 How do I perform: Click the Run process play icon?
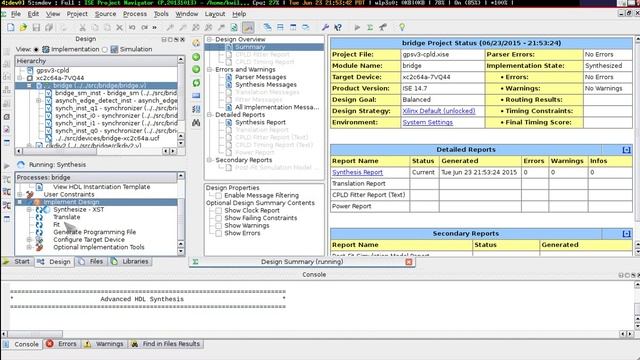tap(357, 27)
